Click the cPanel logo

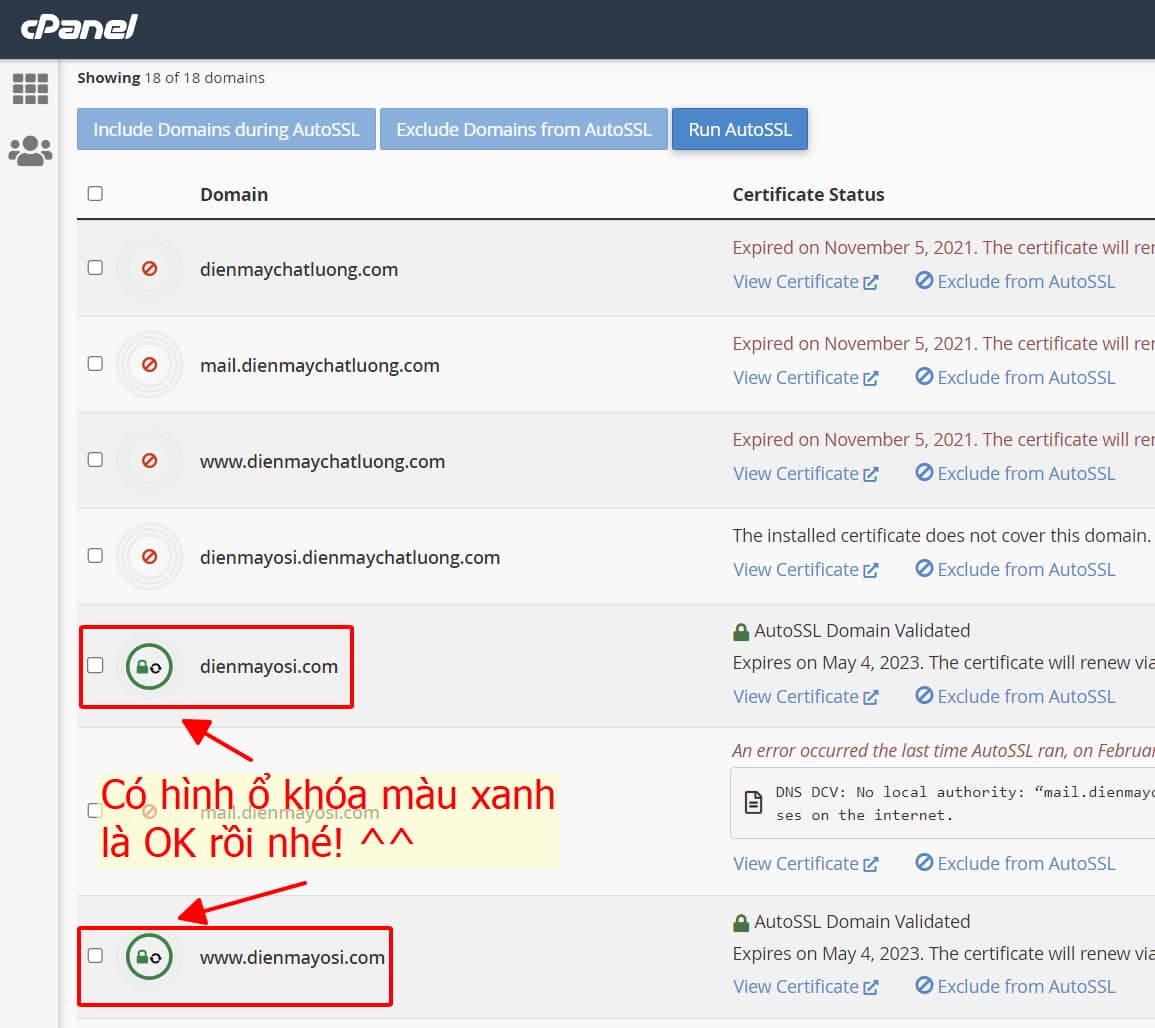tap(79, 27)
